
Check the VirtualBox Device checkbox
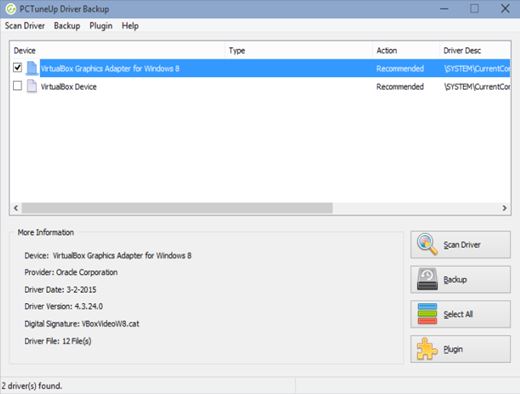coord(17,86)
